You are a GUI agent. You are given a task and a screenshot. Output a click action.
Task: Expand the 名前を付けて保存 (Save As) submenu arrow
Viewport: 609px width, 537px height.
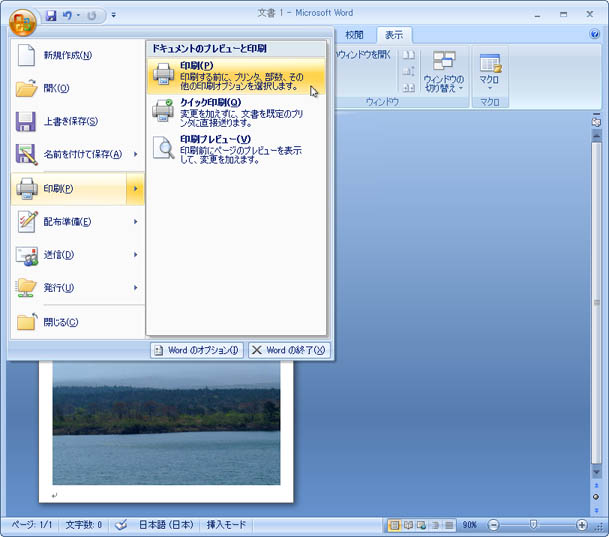pos(135,154)
